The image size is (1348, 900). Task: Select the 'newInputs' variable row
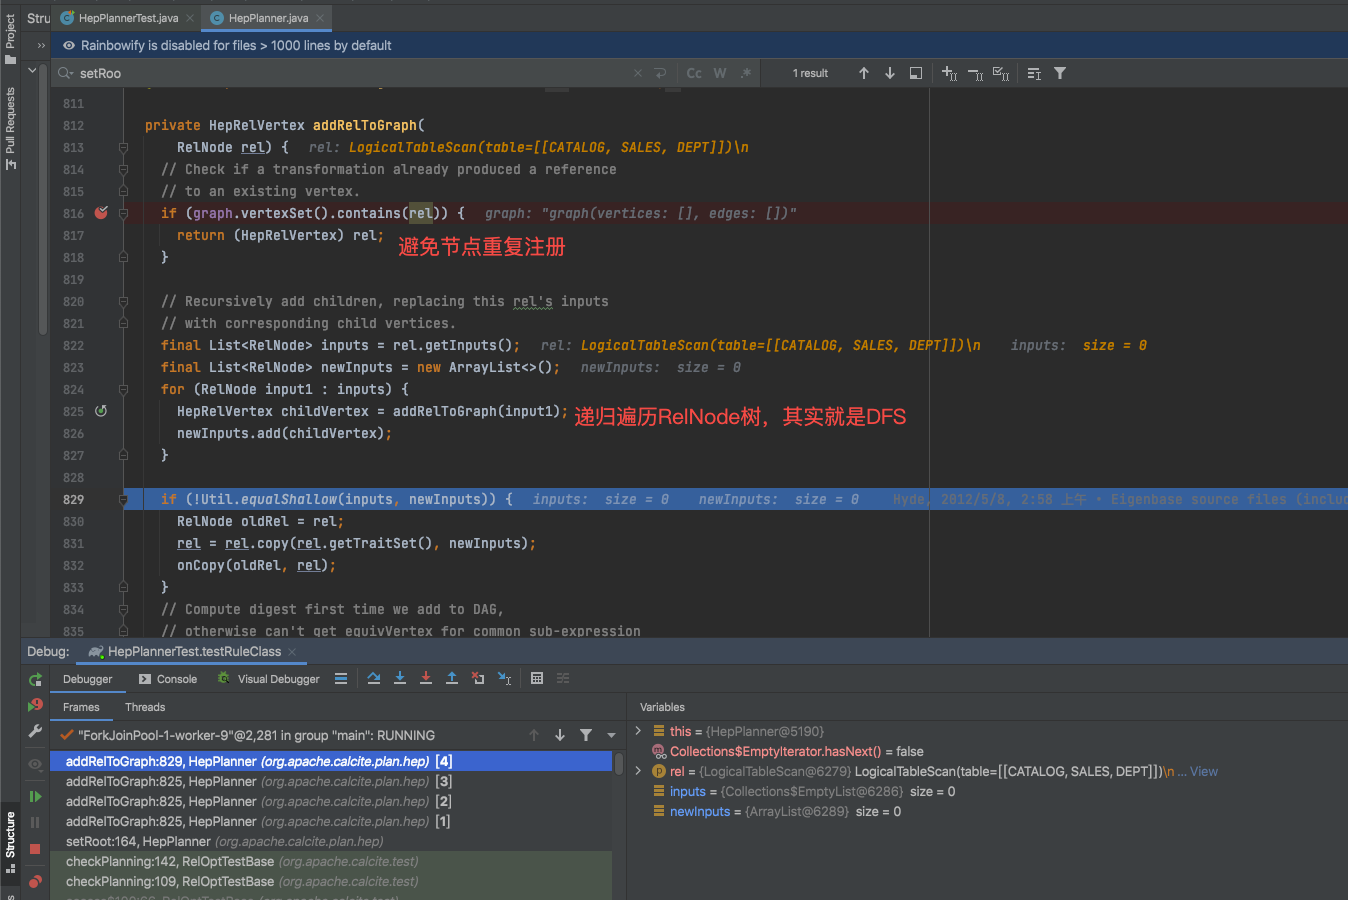pyautogui.click(x=985, y=811)
